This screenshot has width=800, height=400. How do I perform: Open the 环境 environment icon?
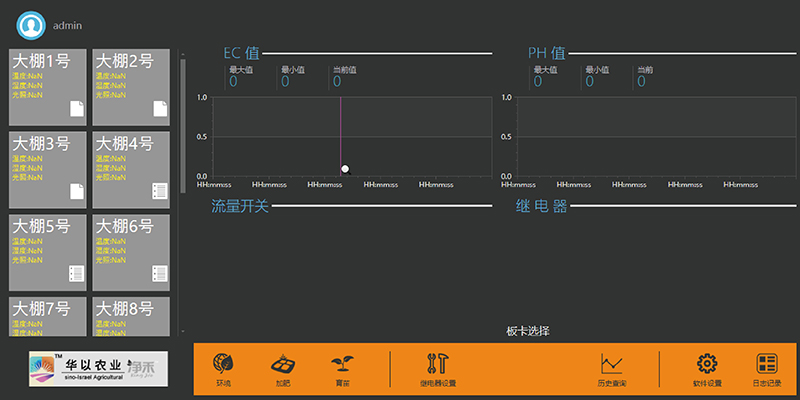pos(223,364)
